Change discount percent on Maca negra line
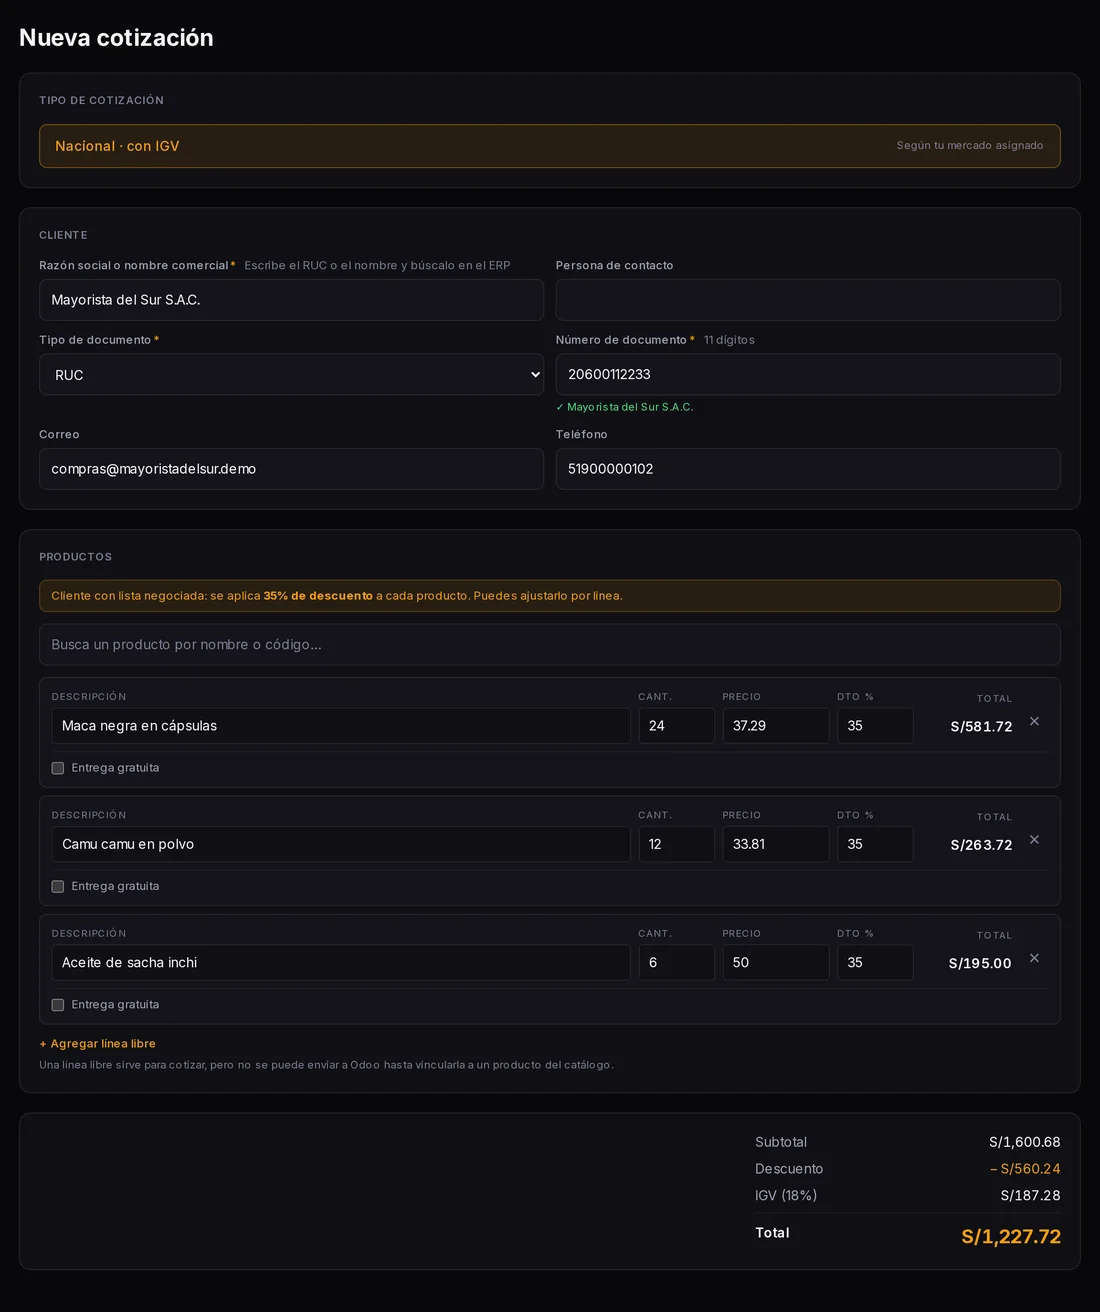 (875, 726)
